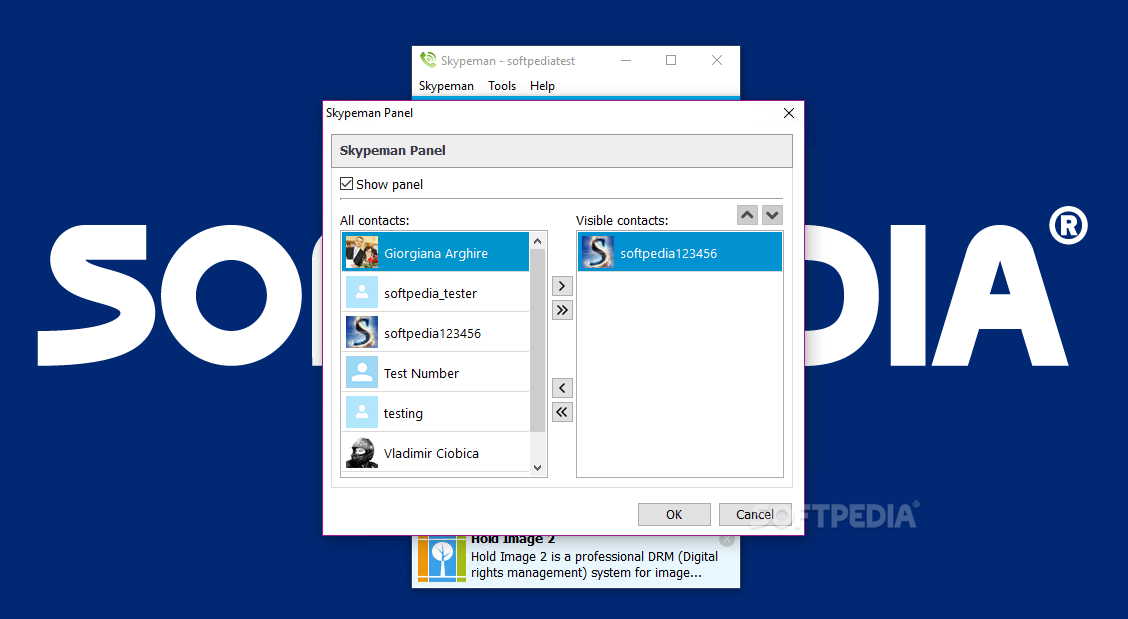This screenshot has width=1128, height=619.
Task: Select softpedia_tester in All contacts
Action: (436, 292)
